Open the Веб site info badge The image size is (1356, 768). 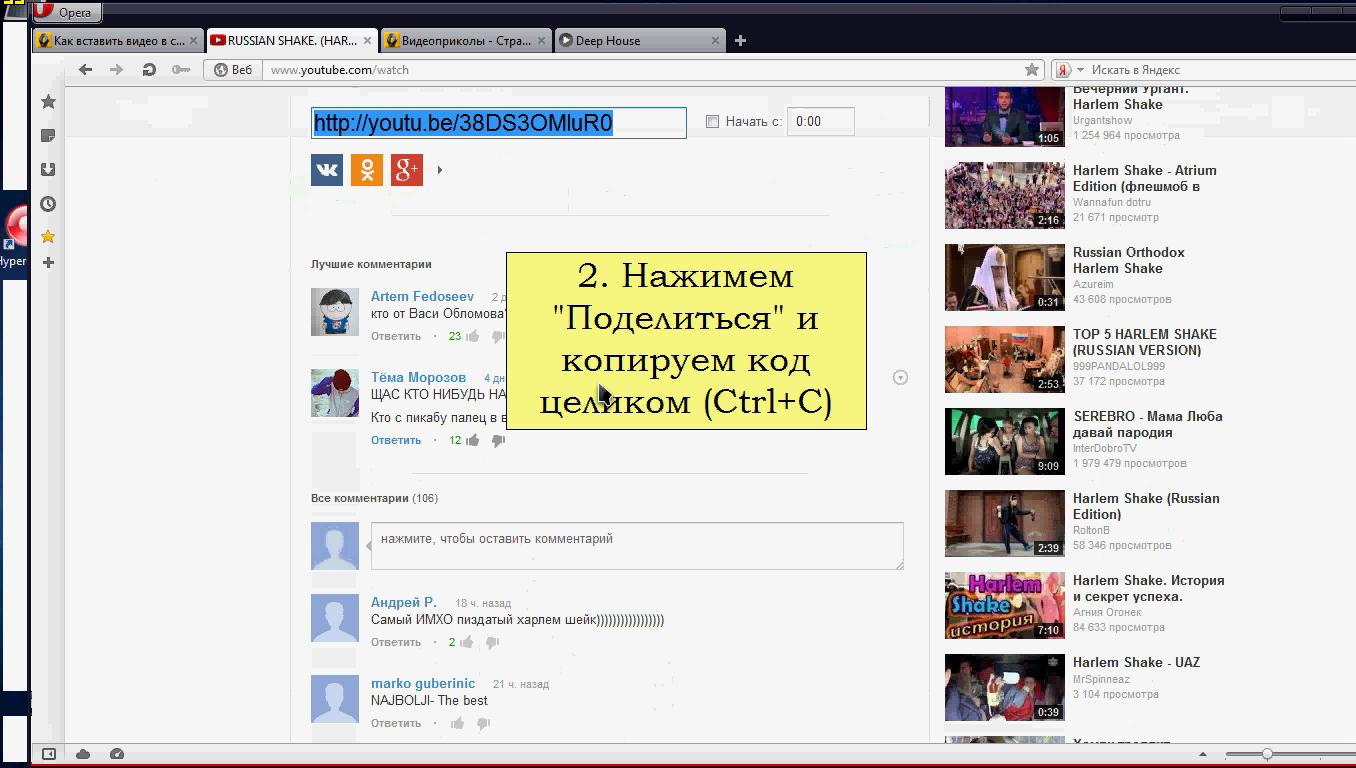233,69
